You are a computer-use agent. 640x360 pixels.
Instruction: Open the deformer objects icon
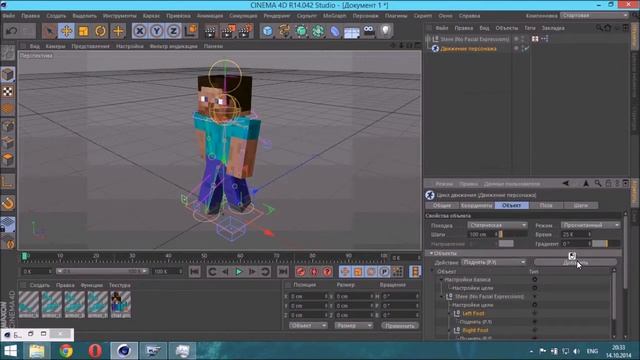click(335, 31)
